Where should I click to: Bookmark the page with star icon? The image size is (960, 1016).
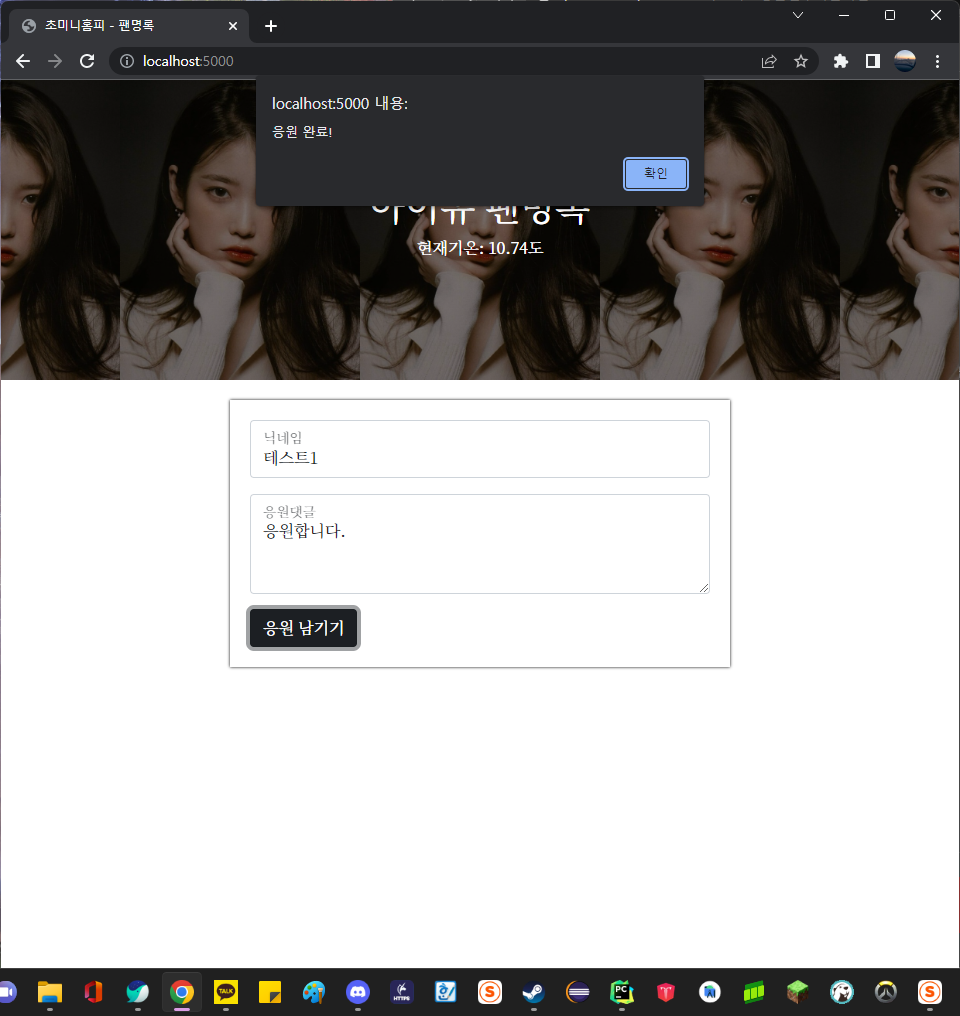[x=801, y=61]
